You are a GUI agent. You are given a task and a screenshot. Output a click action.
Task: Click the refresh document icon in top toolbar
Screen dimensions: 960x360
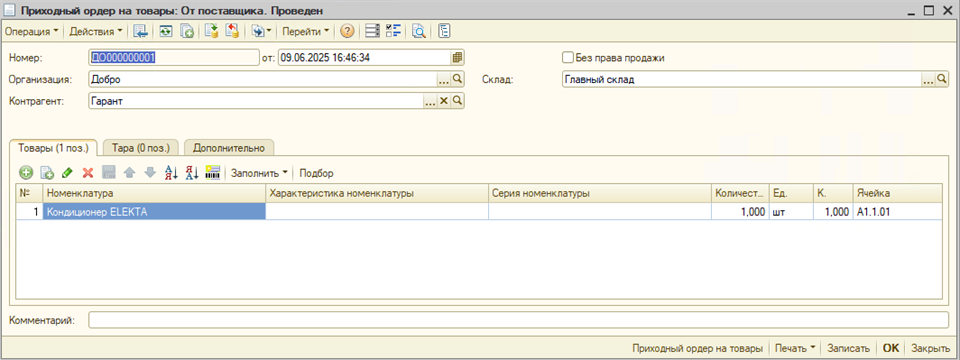(x=165, y=31)
